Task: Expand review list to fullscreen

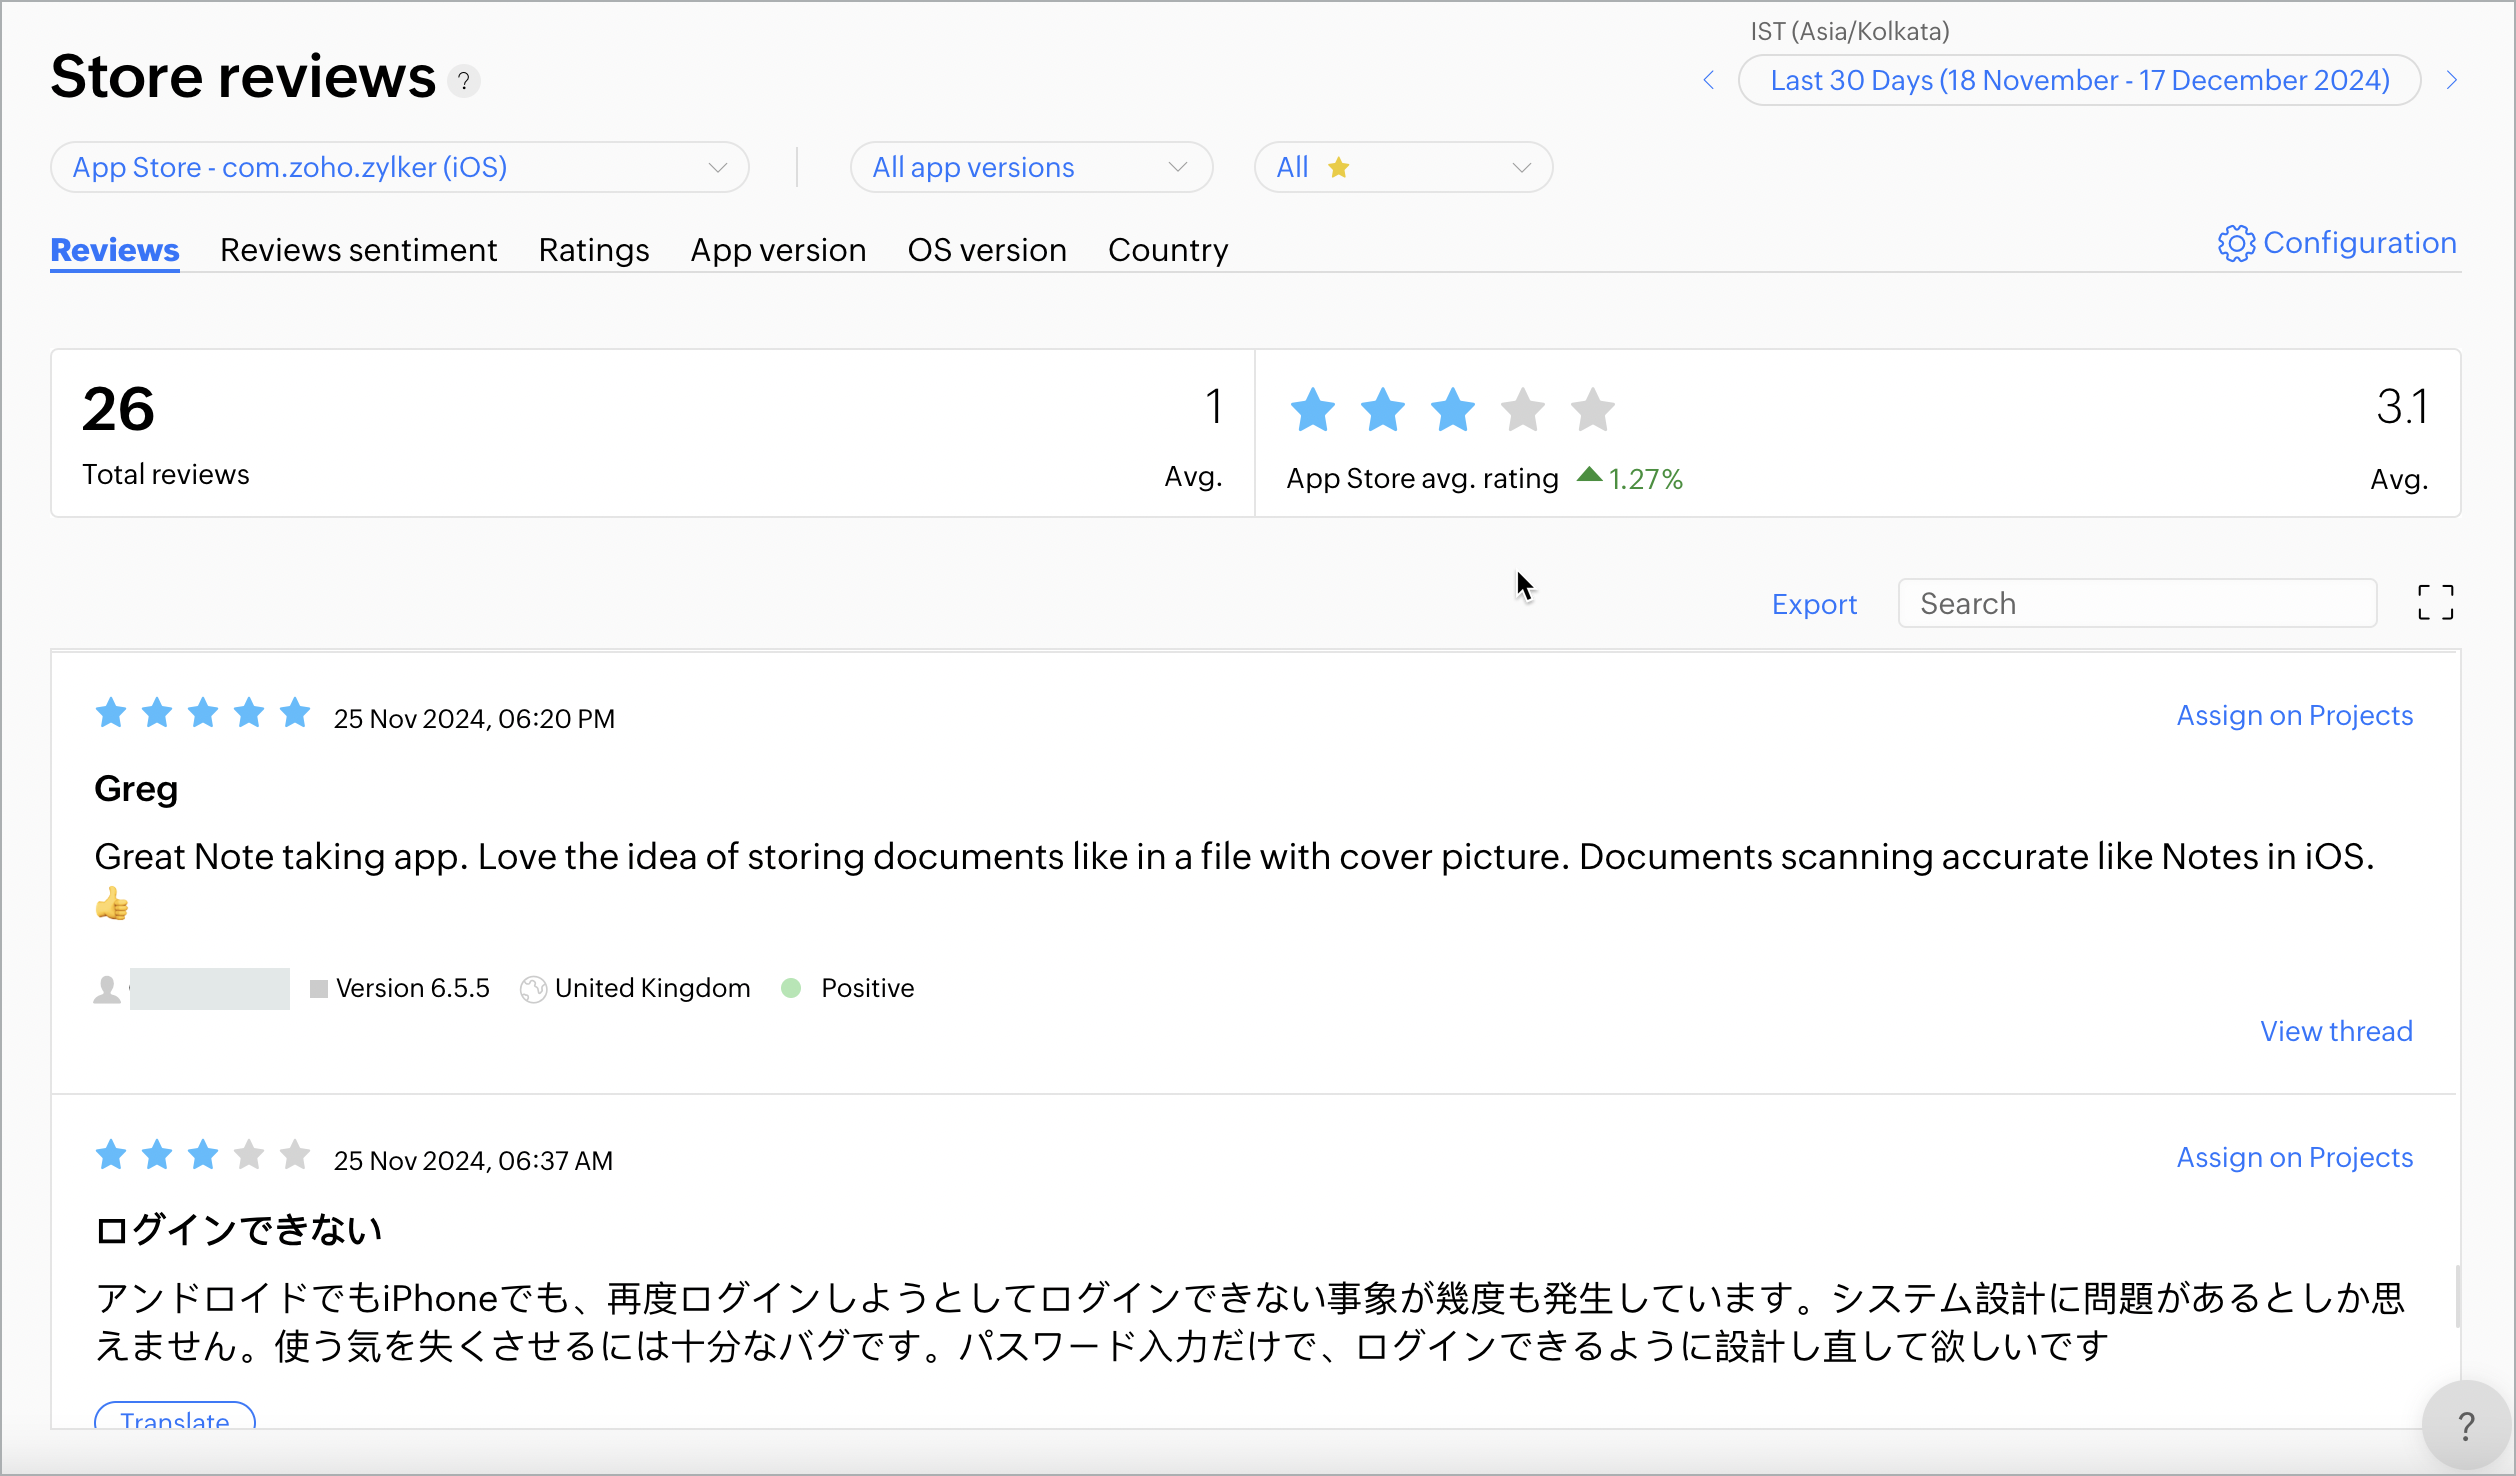Action: (2435, 603)
